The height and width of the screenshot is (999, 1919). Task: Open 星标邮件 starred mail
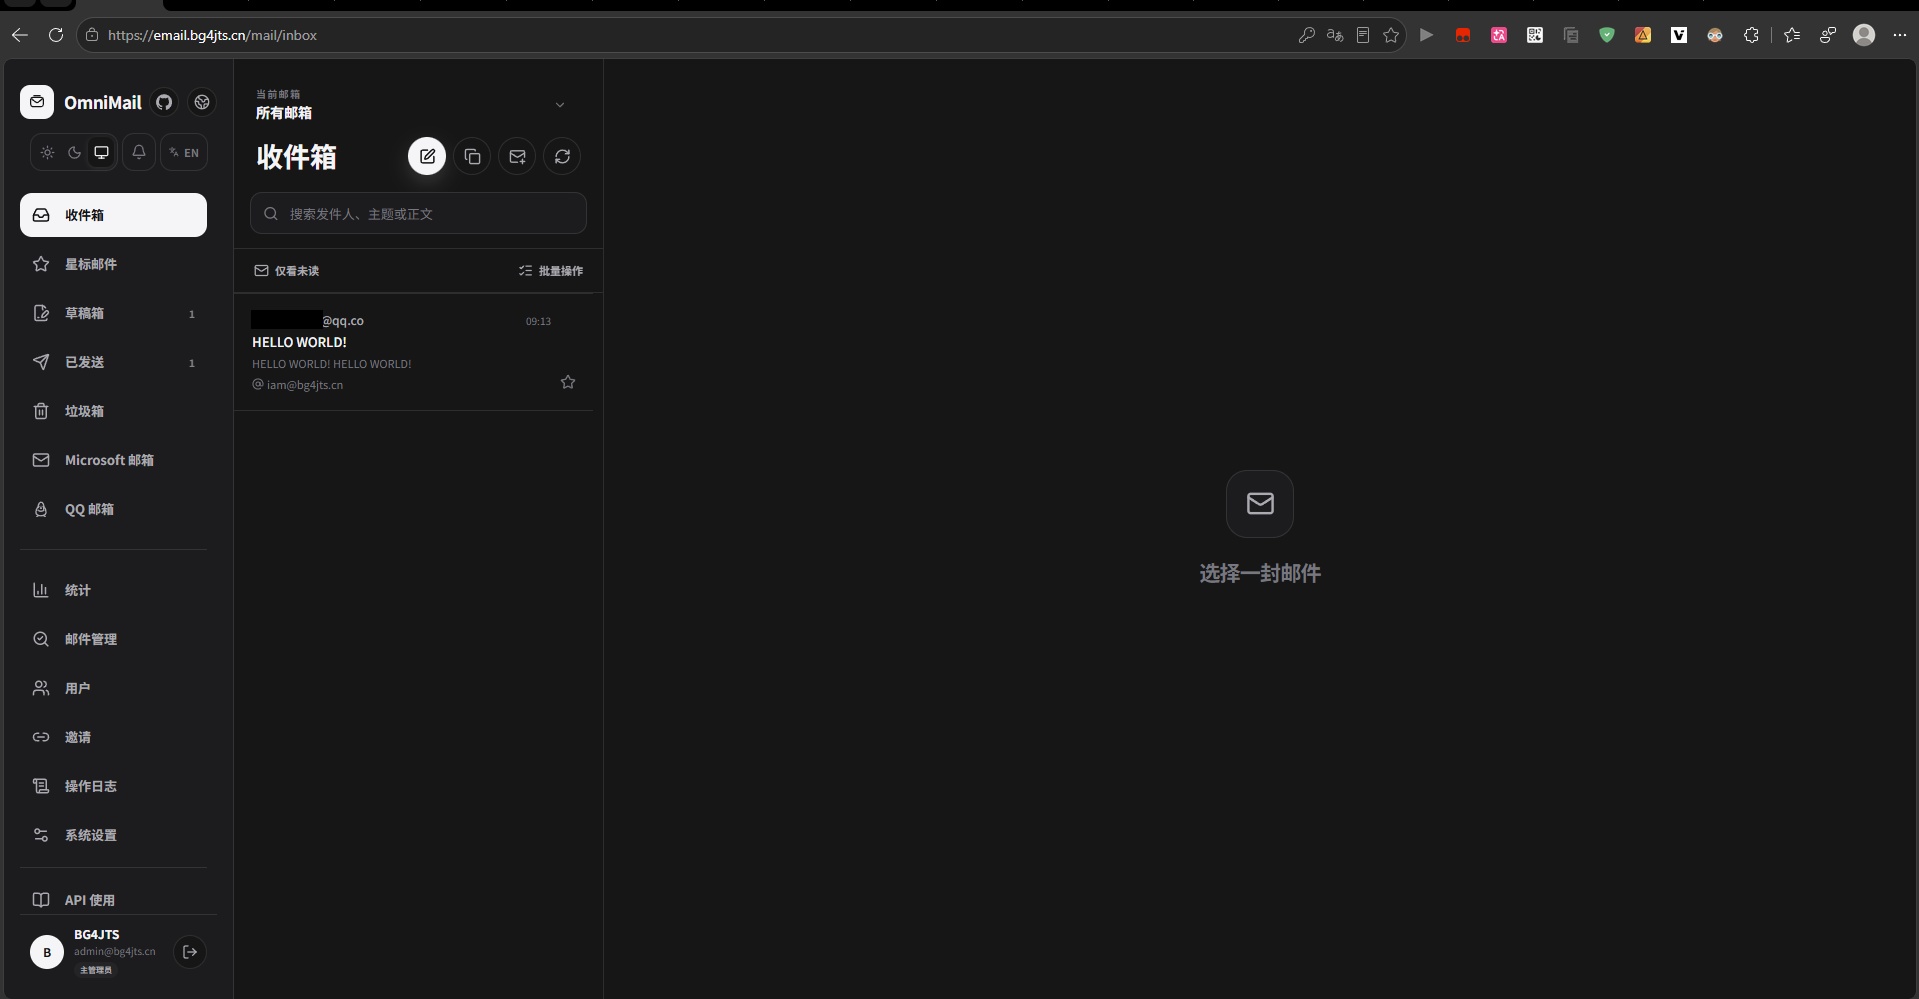coord(113,264)
